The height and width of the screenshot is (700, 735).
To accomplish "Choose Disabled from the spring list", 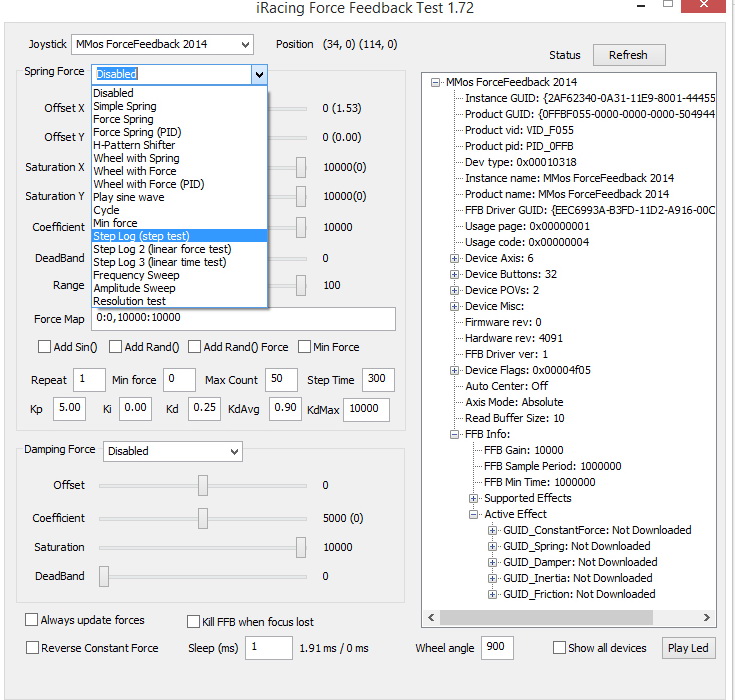I will (180, 93).
